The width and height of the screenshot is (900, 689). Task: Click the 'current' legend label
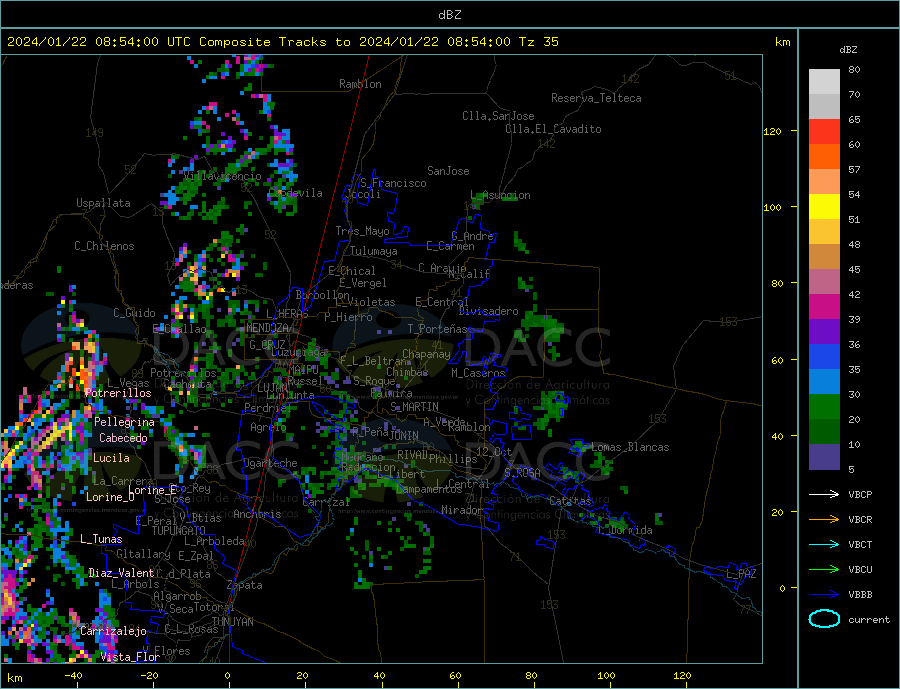(869, 620)
